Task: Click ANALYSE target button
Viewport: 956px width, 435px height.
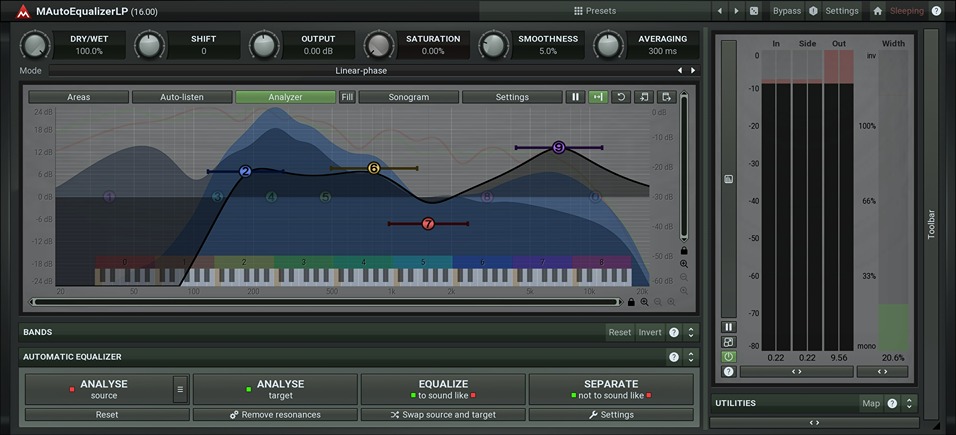Action: [275, 389]
